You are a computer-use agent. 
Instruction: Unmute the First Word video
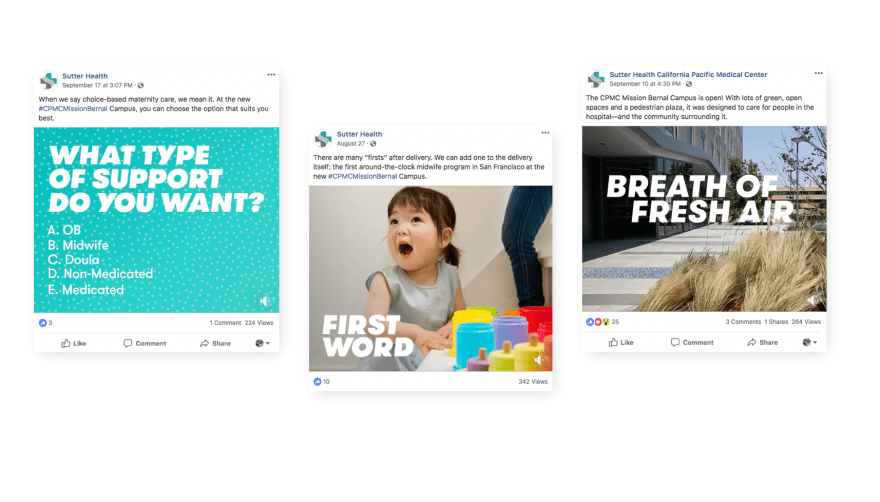click(538, 359)
